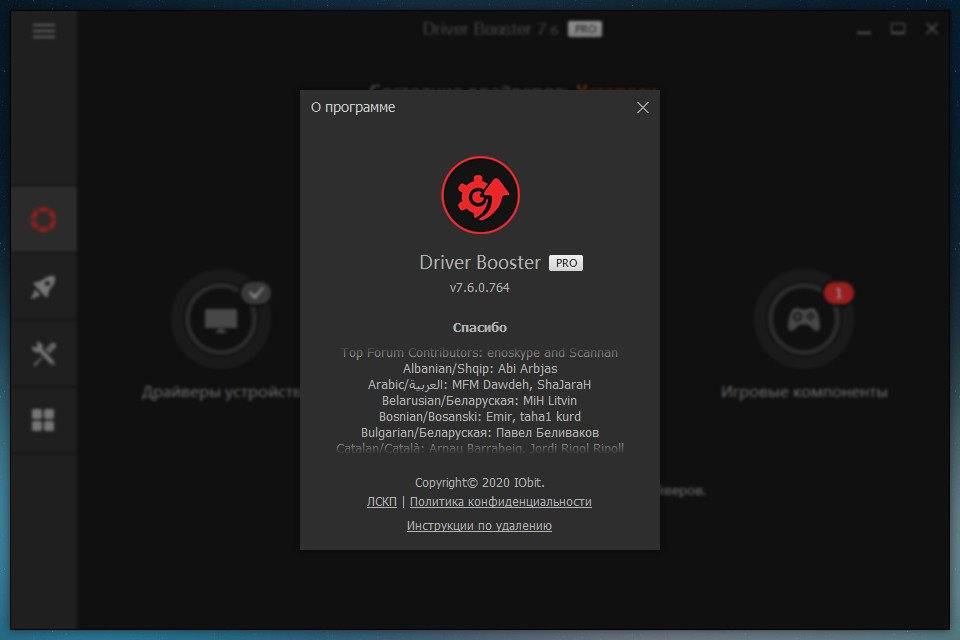
Task: Click Catalan/Català translators line
Action: click(x=480, y=448)
